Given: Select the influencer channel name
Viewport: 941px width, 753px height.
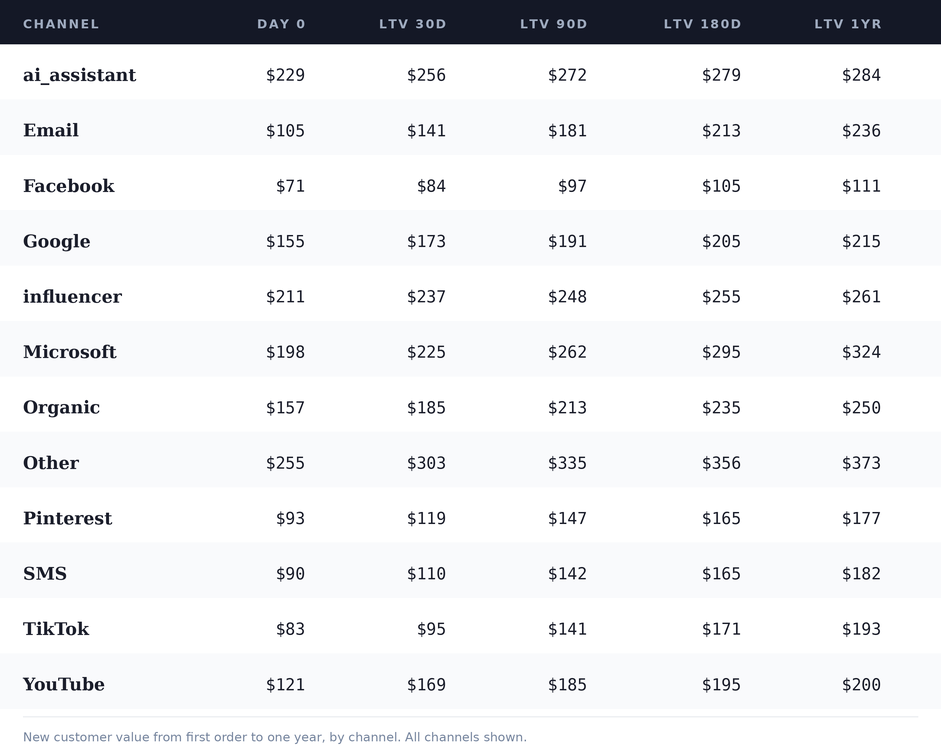Looking at the screenshot, I should pos(73,296).
